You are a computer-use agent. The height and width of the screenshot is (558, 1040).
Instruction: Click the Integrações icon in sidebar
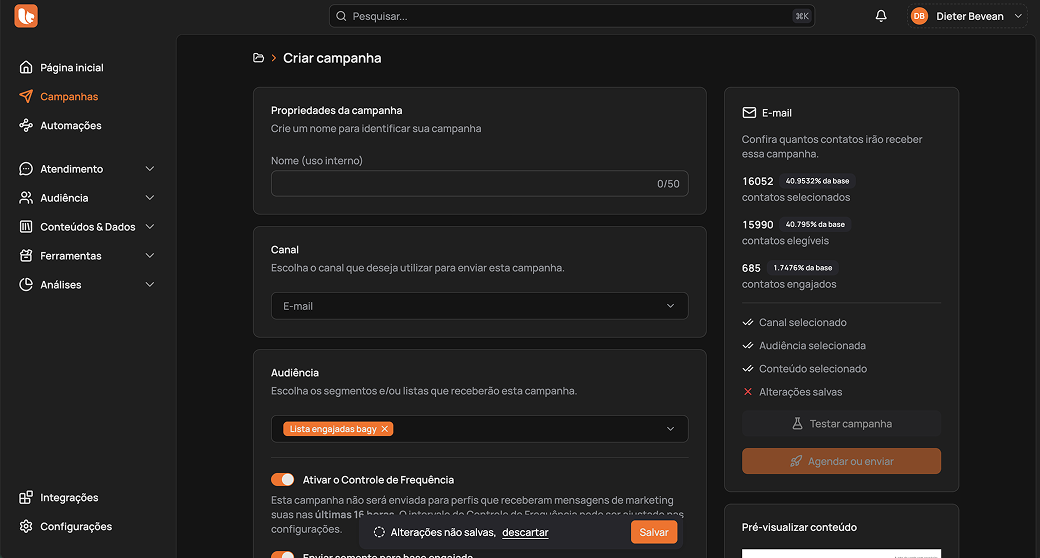click(26, 498)
